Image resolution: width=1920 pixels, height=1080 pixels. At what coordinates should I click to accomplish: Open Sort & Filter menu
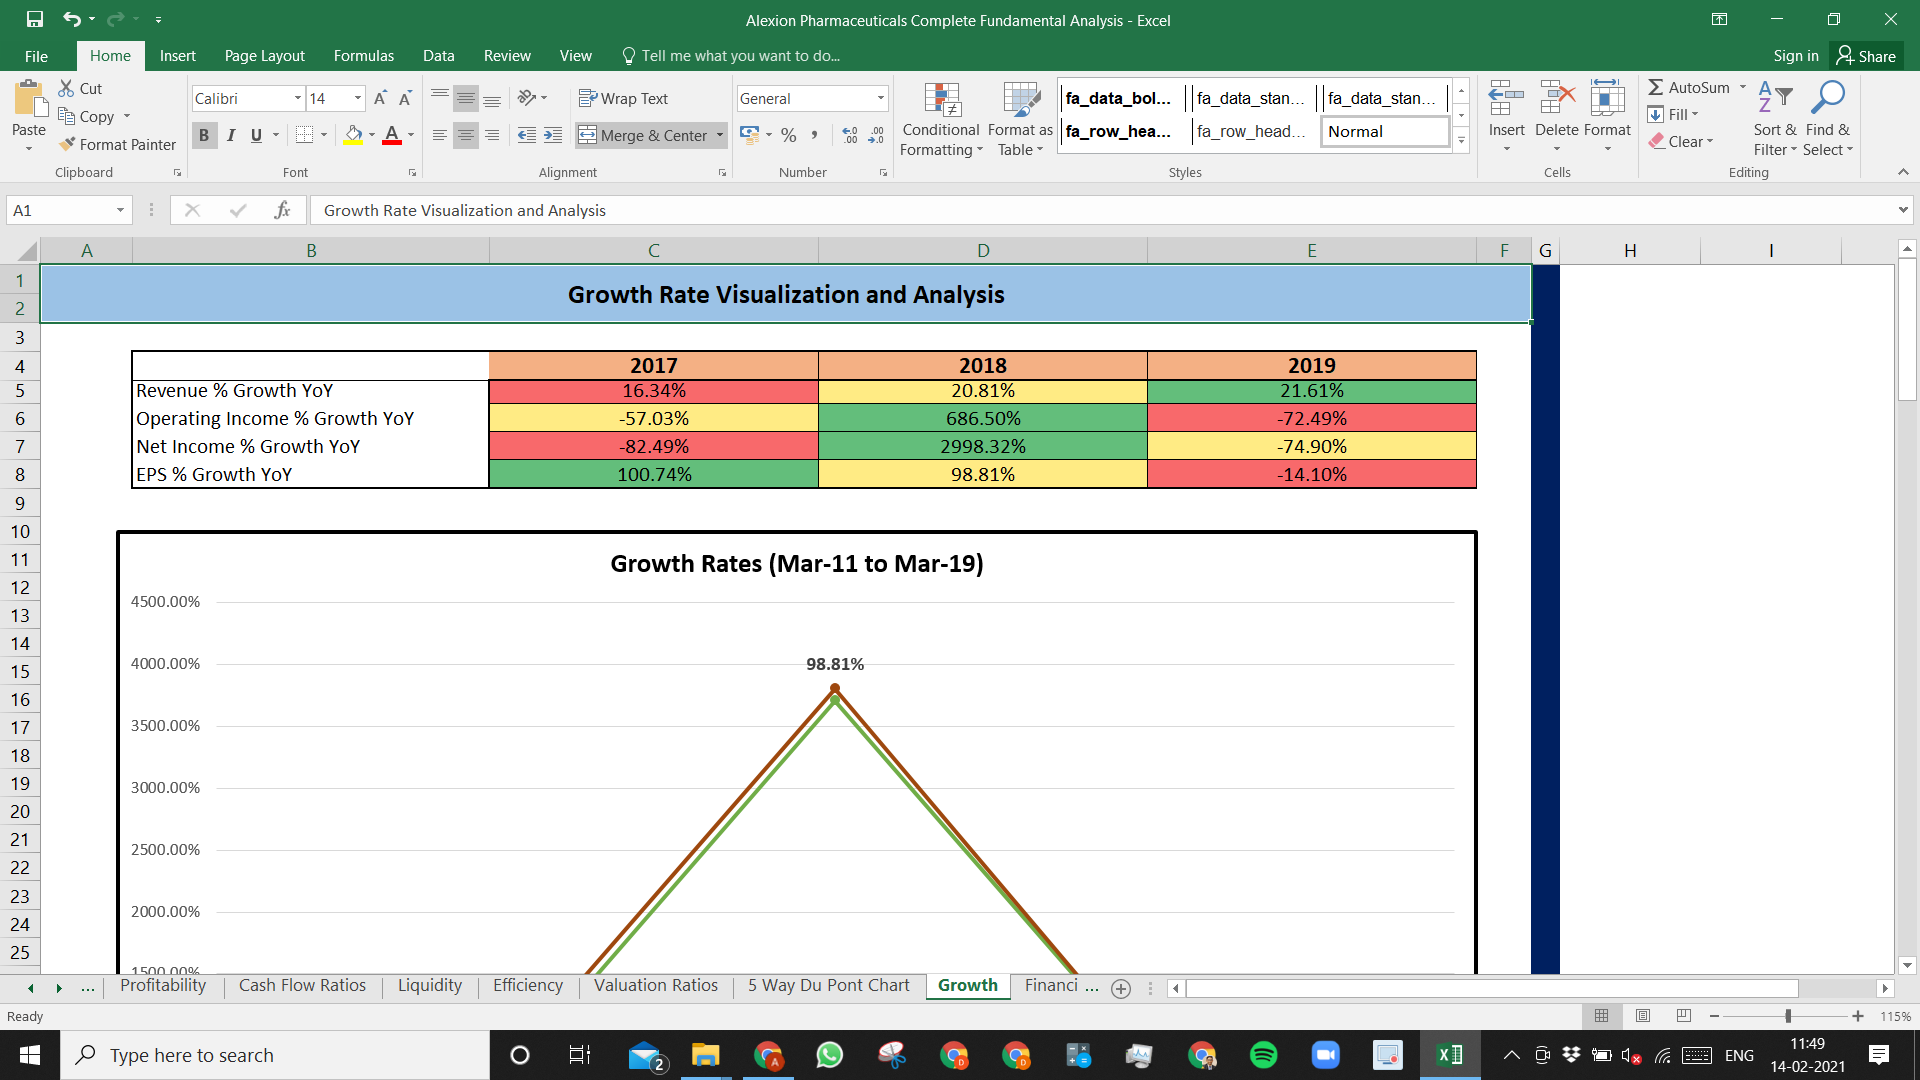pyautogui.click(x=1775, y=119)
